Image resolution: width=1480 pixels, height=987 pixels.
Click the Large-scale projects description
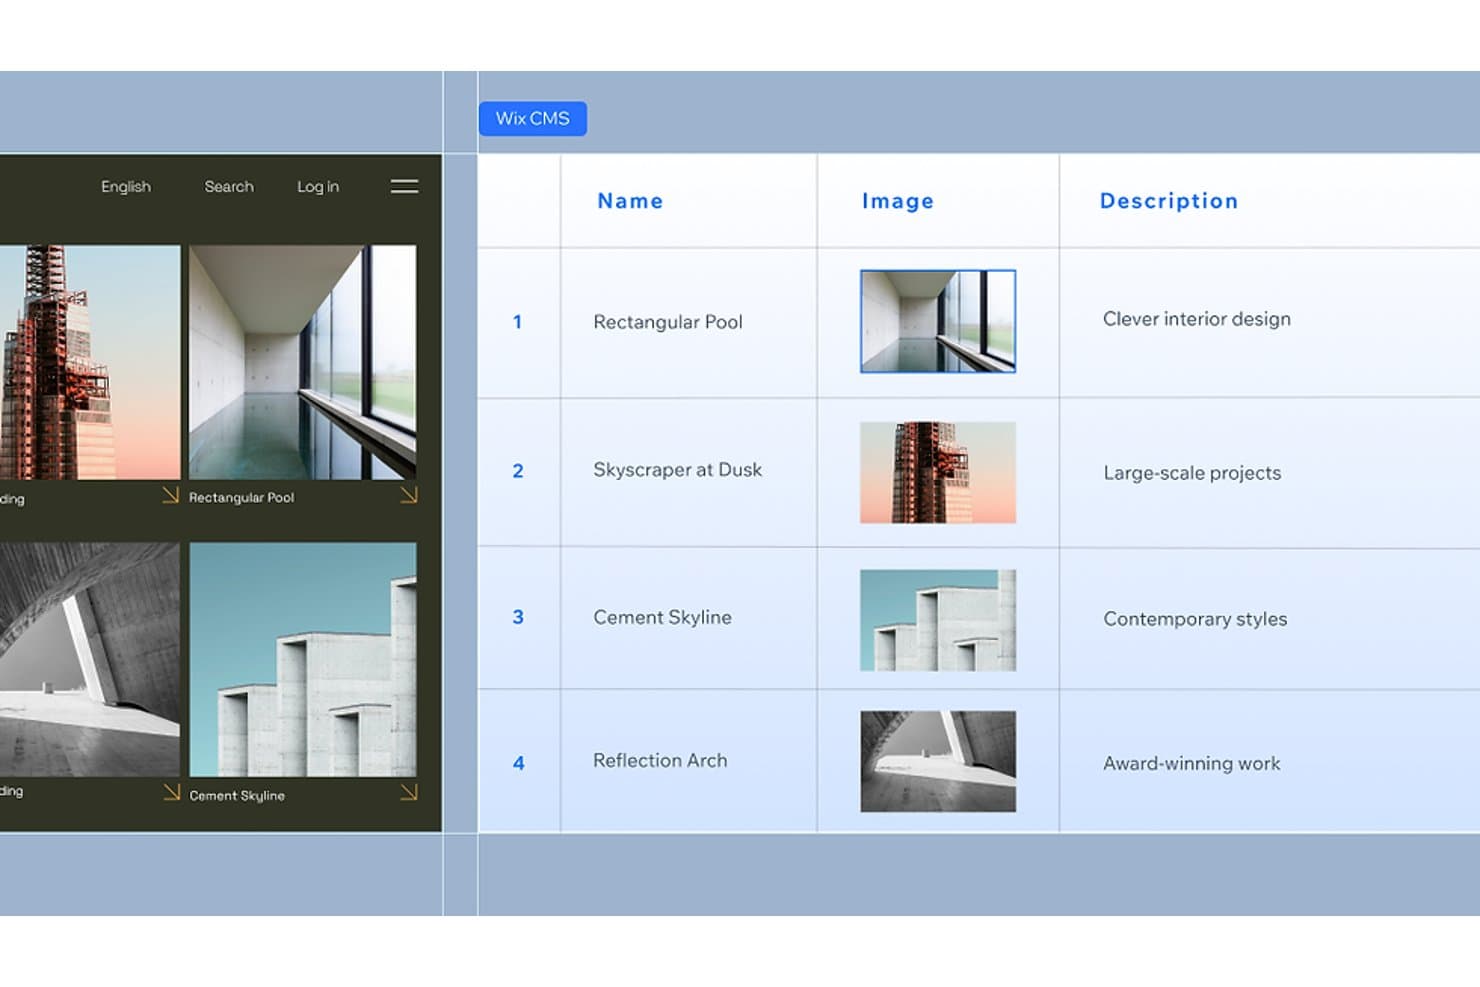pyautogui.click(x=1192, y=473)
